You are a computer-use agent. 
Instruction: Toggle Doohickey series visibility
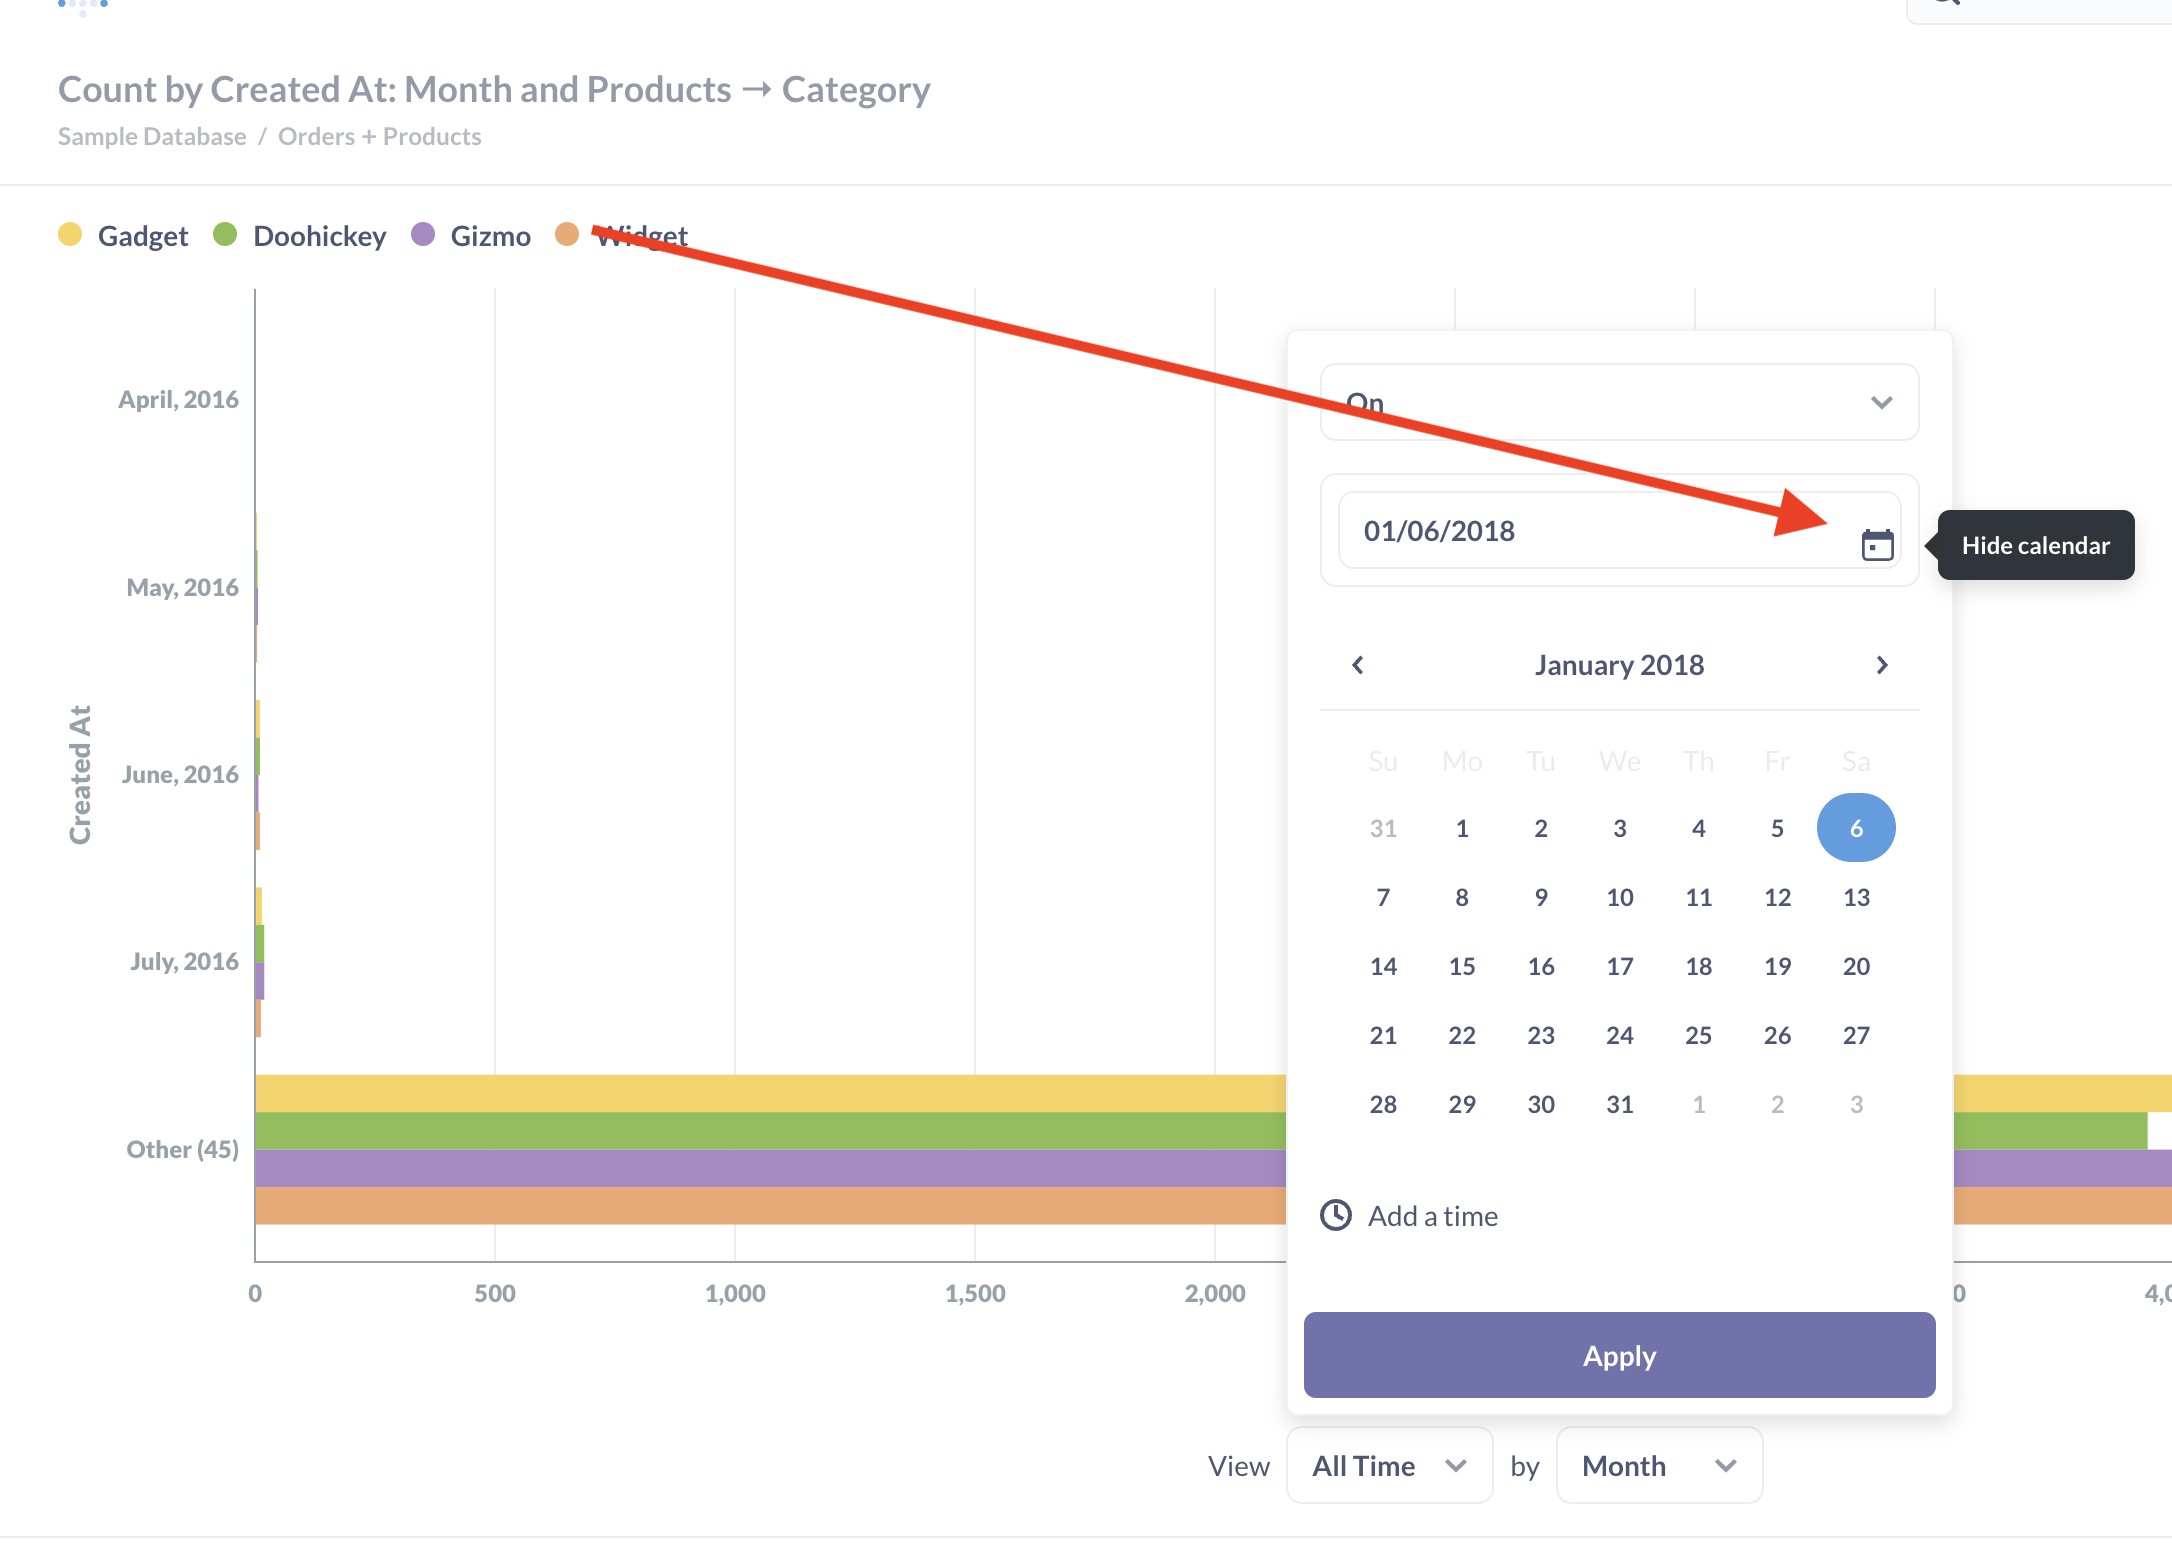coord(318,235)
